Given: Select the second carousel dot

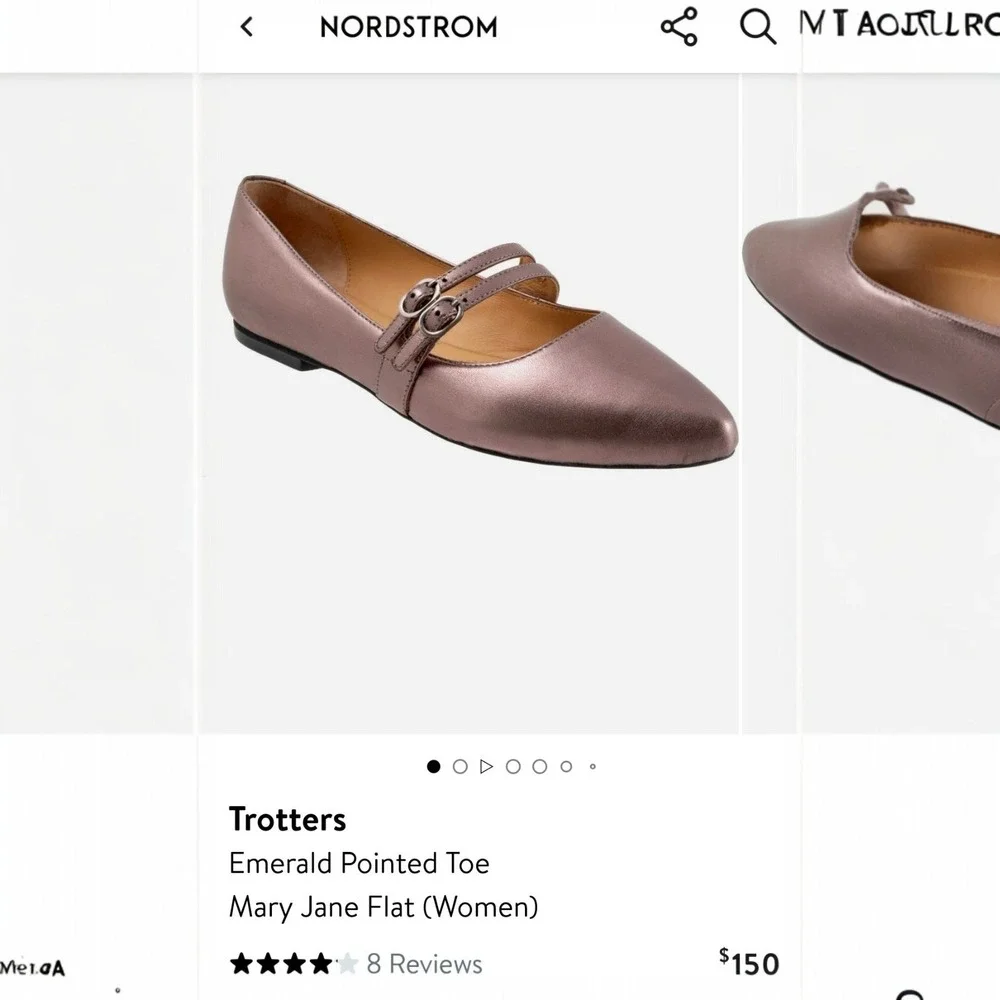Looking at the screenshot, I should (x=460, y=766).
